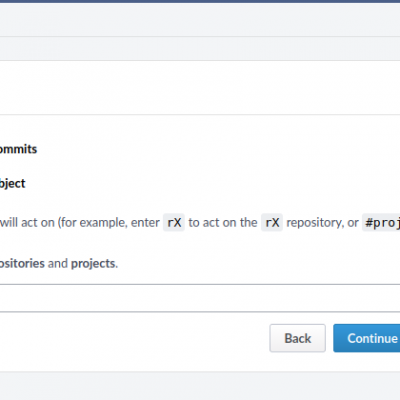The height and width of the screenshot is (400, 400).
Task: Click the blue Continue button
Action: coord(367,338)
